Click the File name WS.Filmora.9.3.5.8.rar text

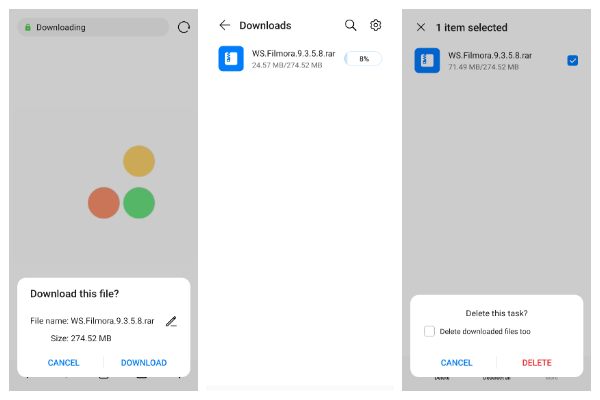coord(92,321)
